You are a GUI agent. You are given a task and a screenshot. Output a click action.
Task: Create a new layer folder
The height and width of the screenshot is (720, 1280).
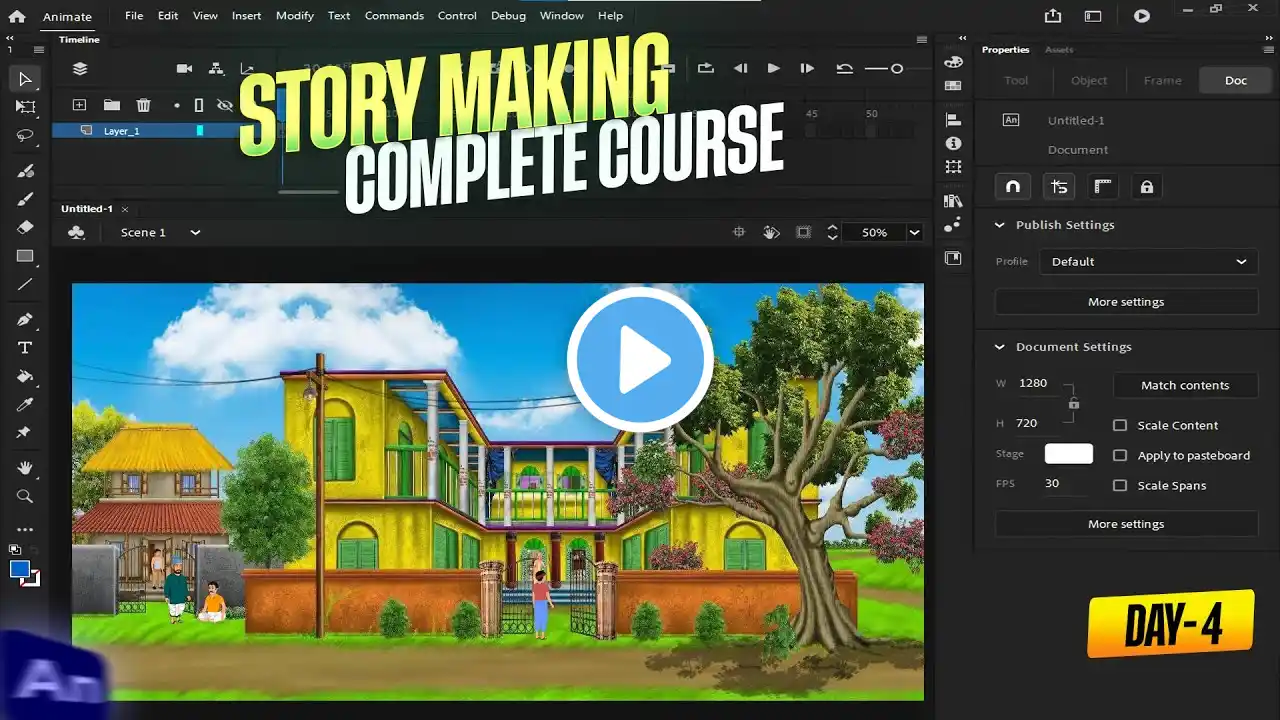pos(112,105)
